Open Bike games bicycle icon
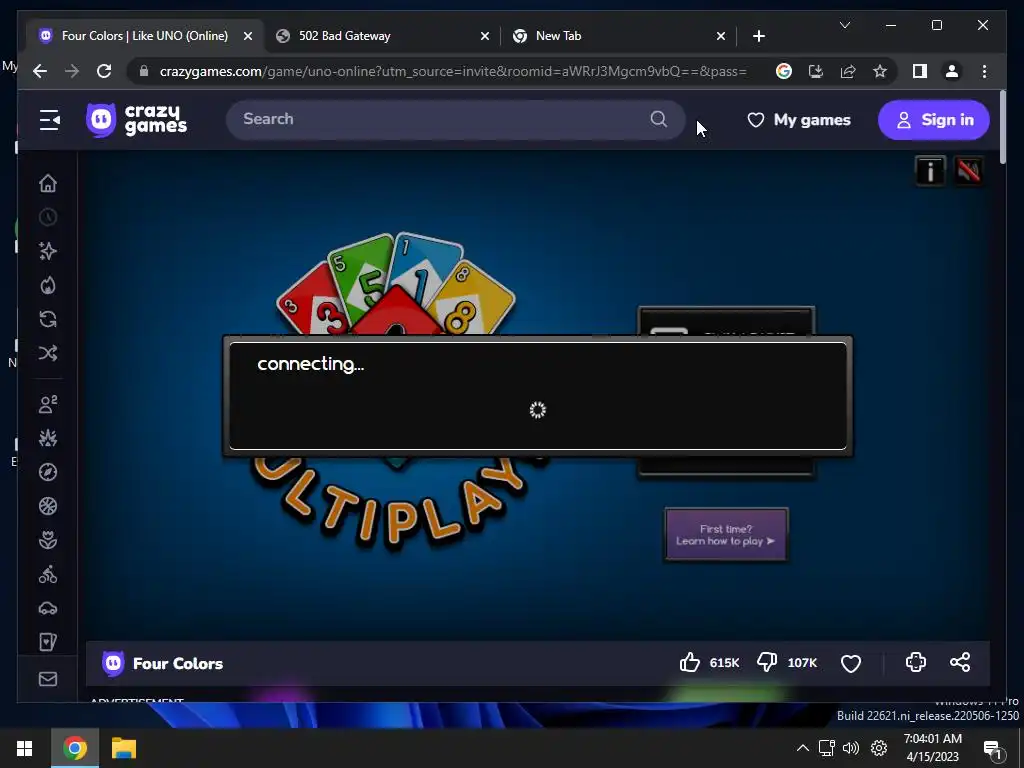Image resolution: width=1024 pixels, height=768 pixels. pyautogui.click(x=48, y=575)
